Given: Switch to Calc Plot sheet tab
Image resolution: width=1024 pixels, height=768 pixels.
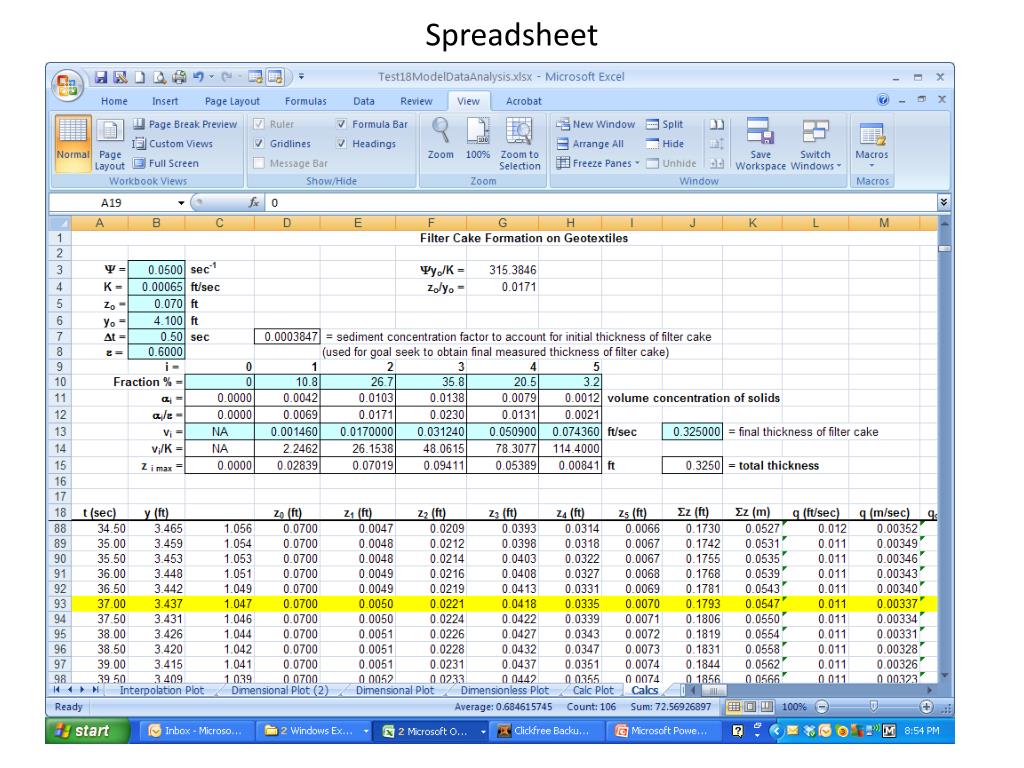Looking at the screenshot, I should 593,690.
